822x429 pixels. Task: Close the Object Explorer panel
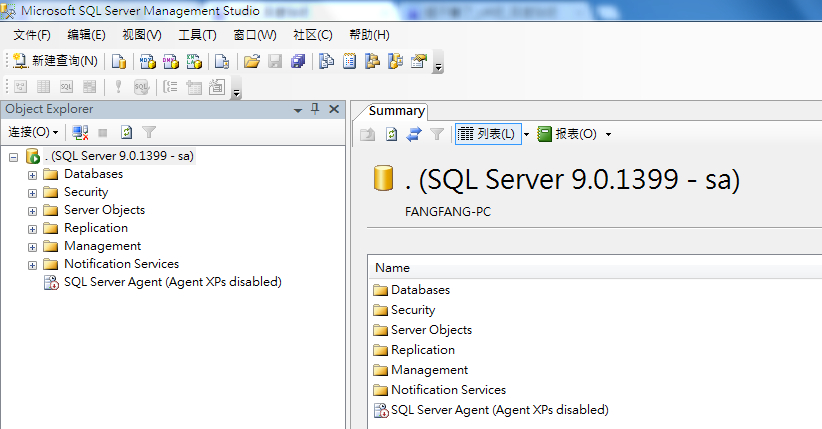point(334,109)
